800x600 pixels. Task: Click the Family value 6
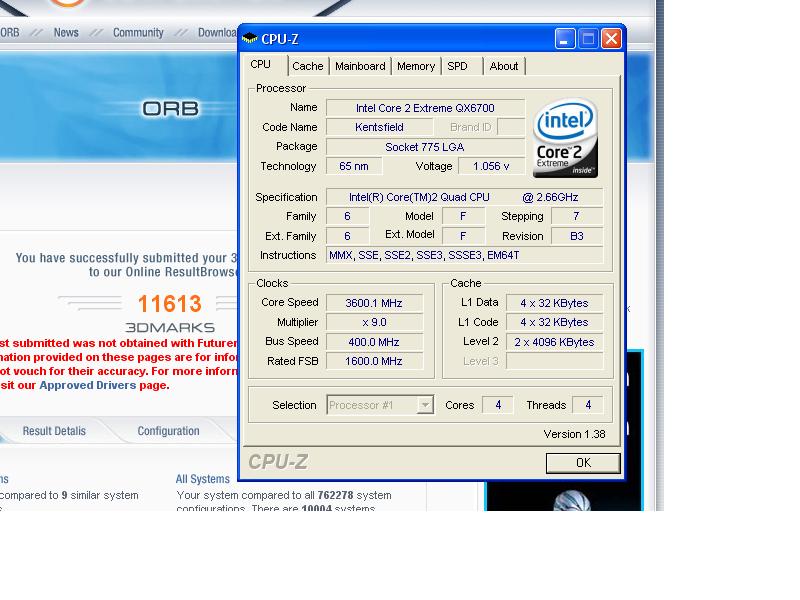pyautogui.click(x=347, y=216)
